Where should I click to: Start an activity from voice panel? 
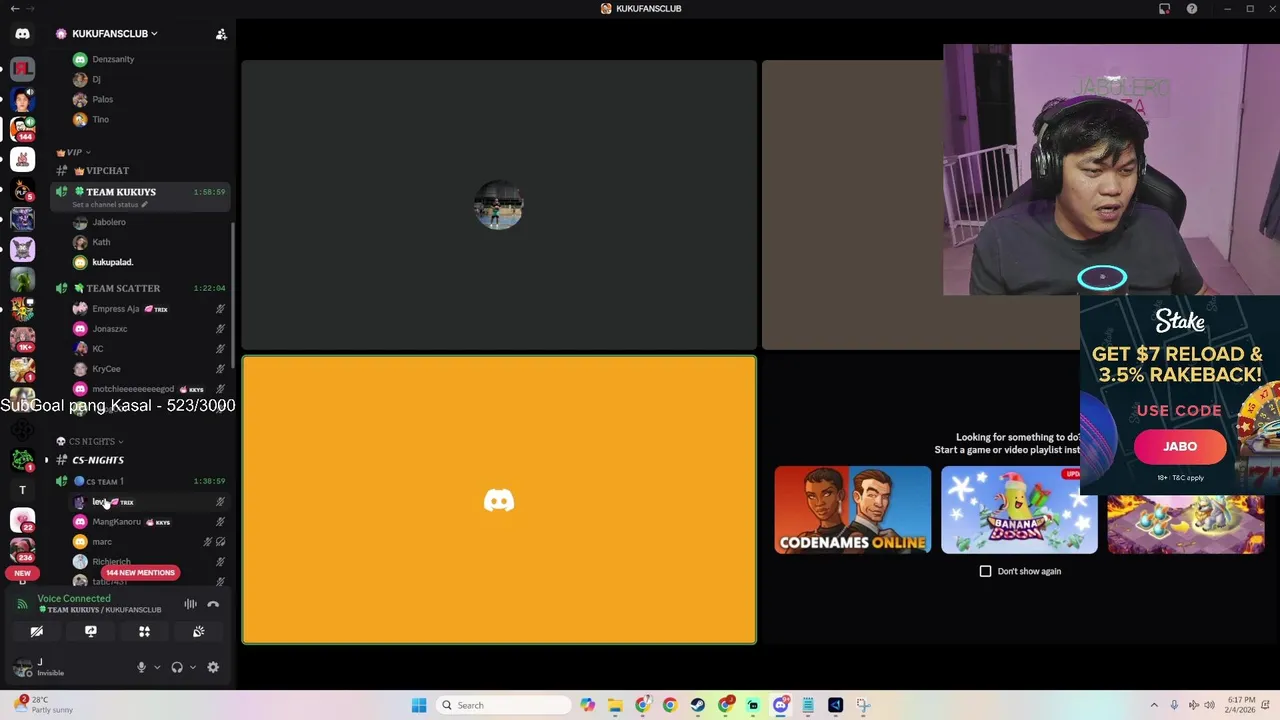pyautogui.click(x=144, y=631)
